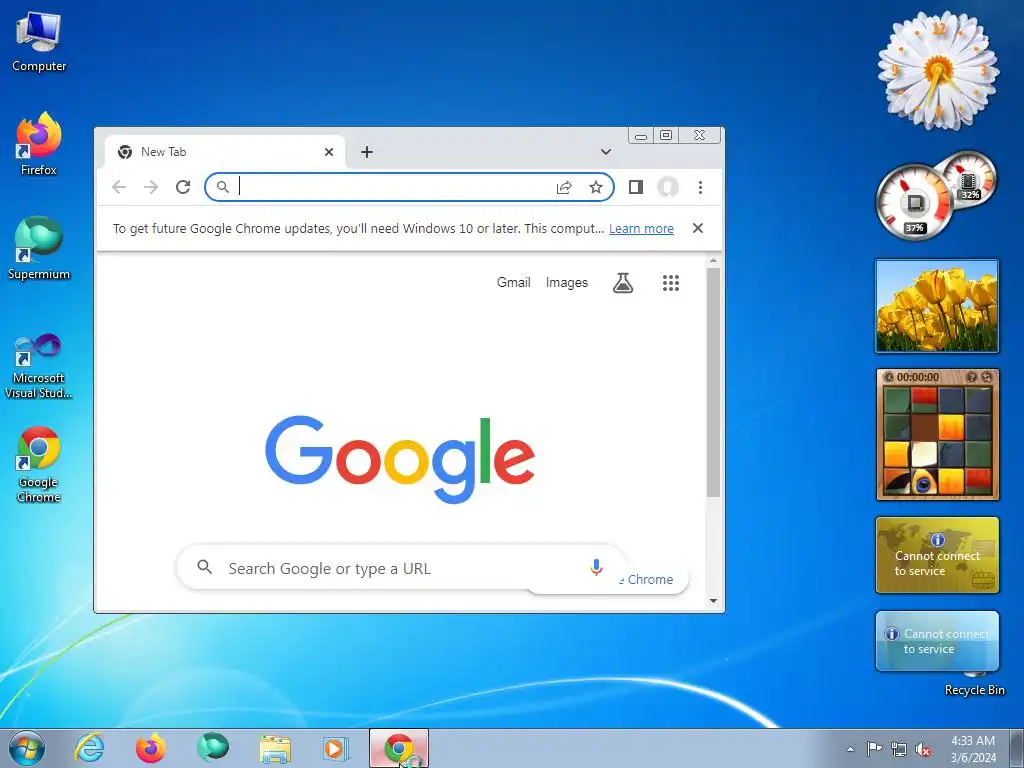Image resolution: width=1024 pixels, height=768 pixels.
Task: Click page scrollbar up arrow
Action: 713,261
